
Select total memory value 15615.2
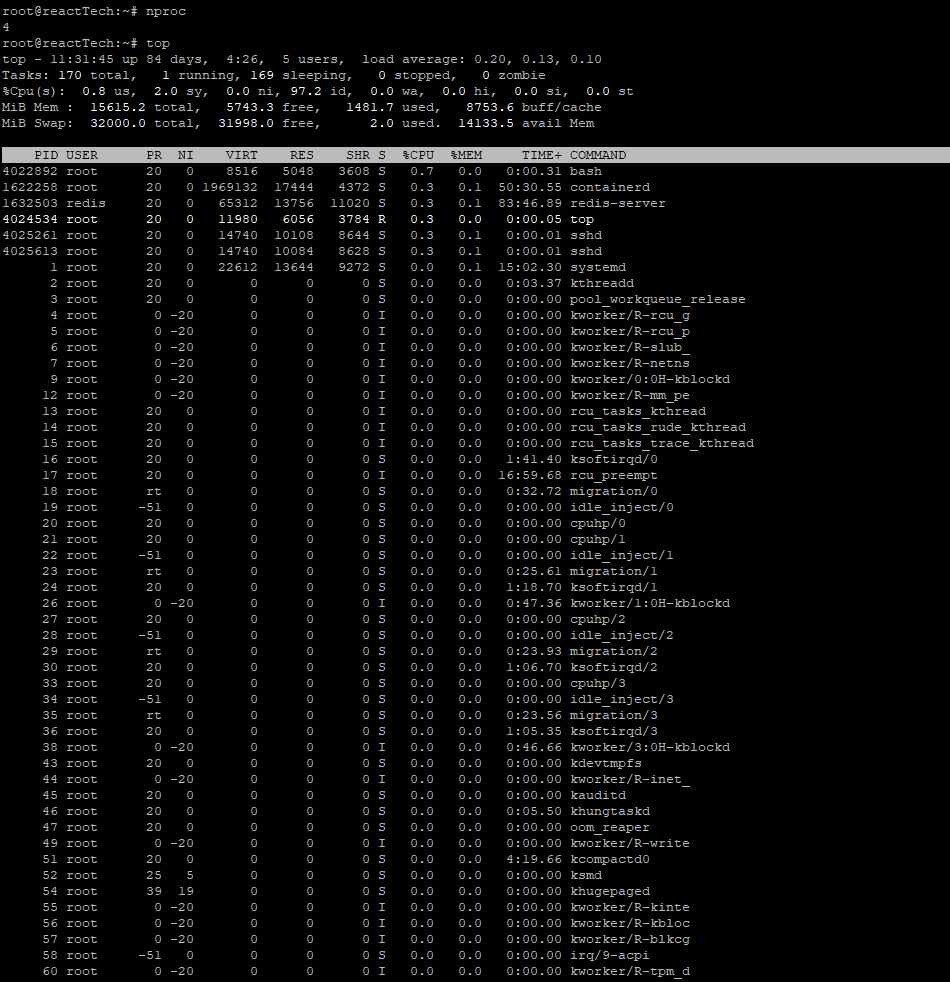[x=118, y=107]
